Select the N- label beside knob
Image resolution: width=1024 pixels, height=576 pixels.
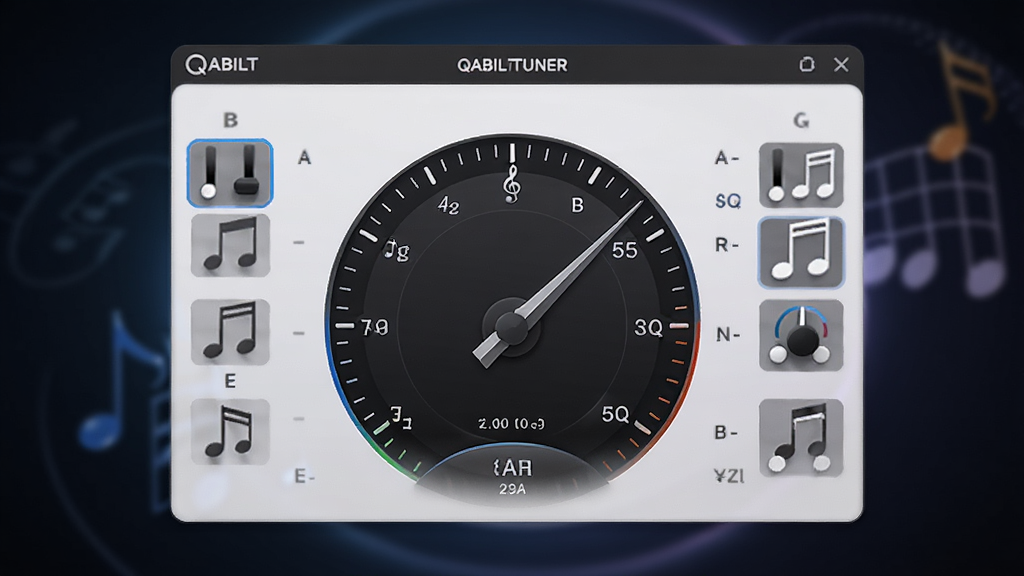coord(728,335)
